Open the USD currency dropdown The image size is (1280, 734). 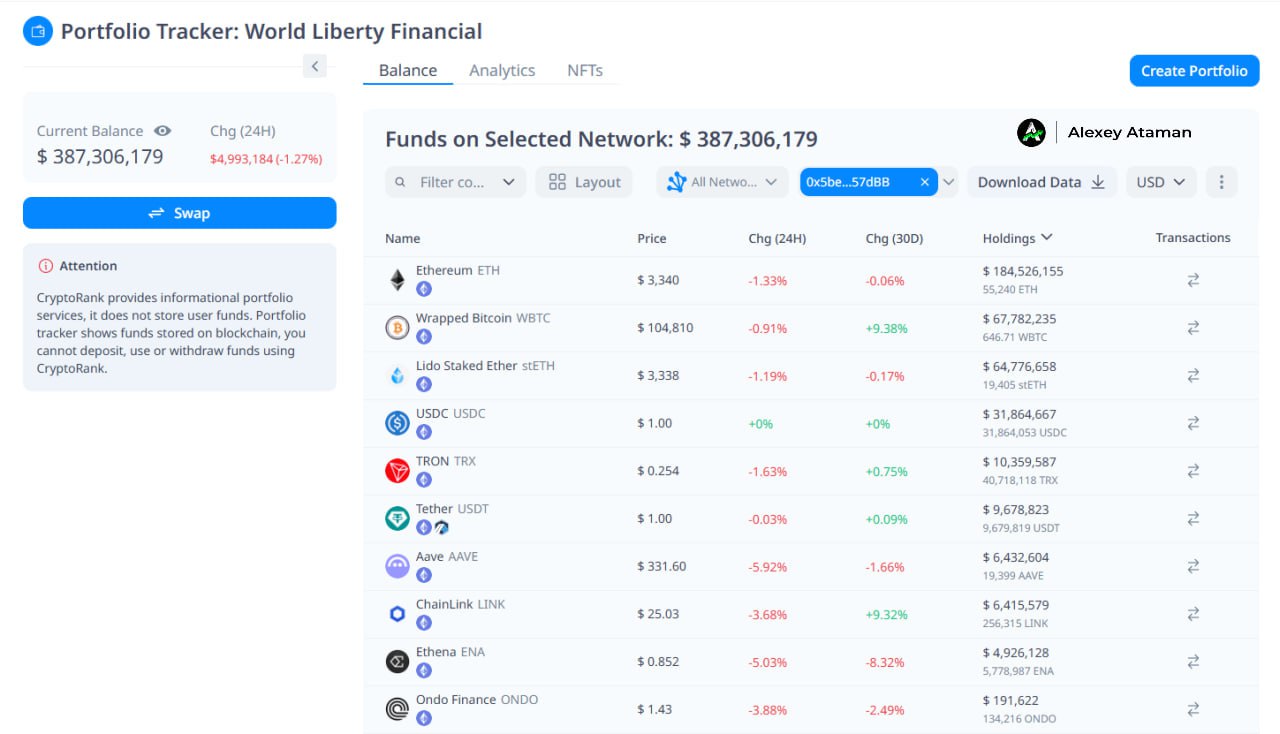tap(1161, 182)
